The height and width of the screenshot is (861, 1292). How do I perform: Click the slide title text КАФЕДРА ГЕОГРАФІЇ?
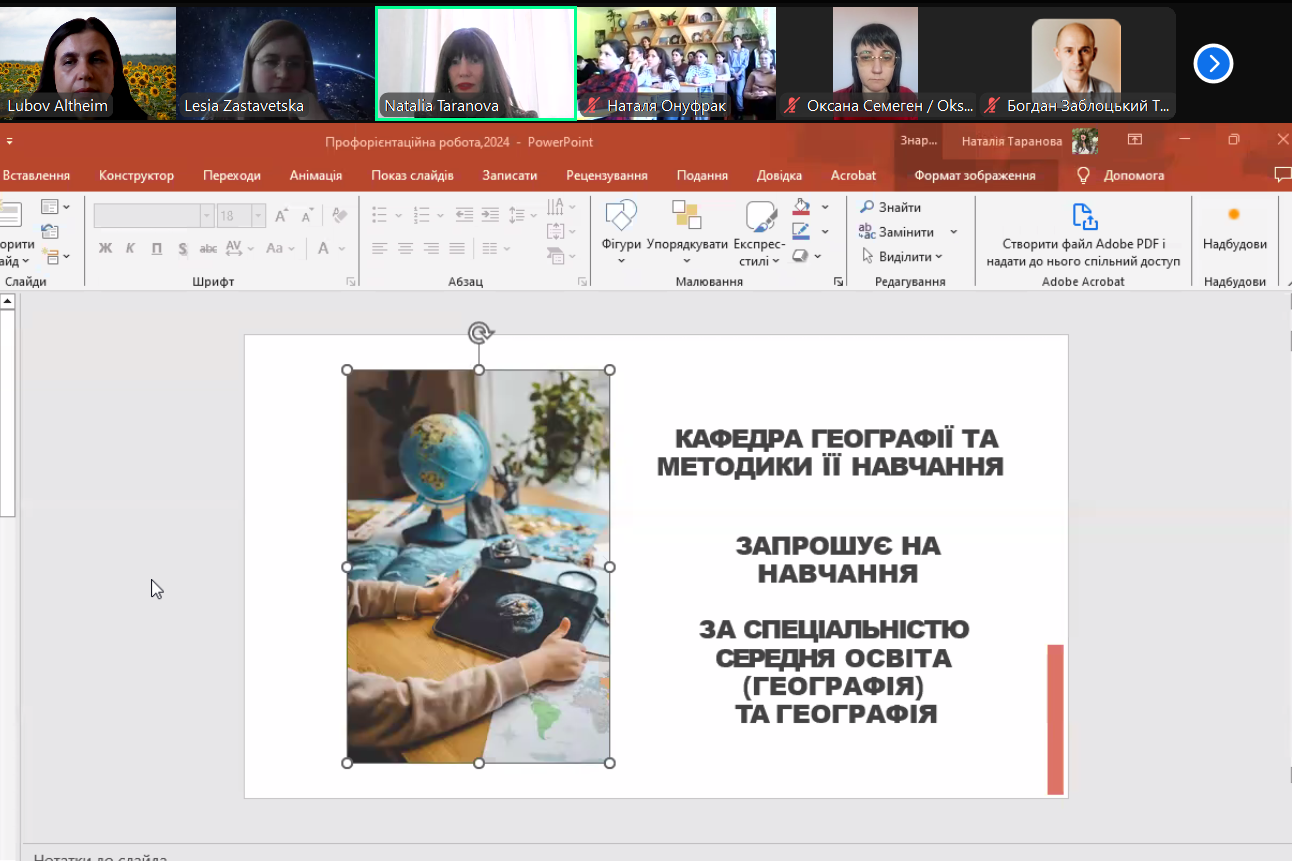click(x=836, y=439)
